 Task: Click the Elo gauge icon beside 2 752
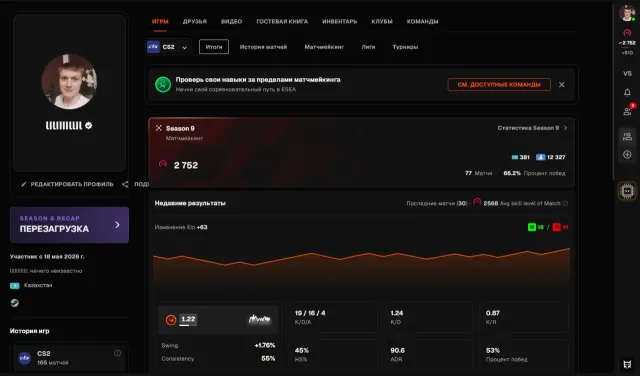coord(163,164)
